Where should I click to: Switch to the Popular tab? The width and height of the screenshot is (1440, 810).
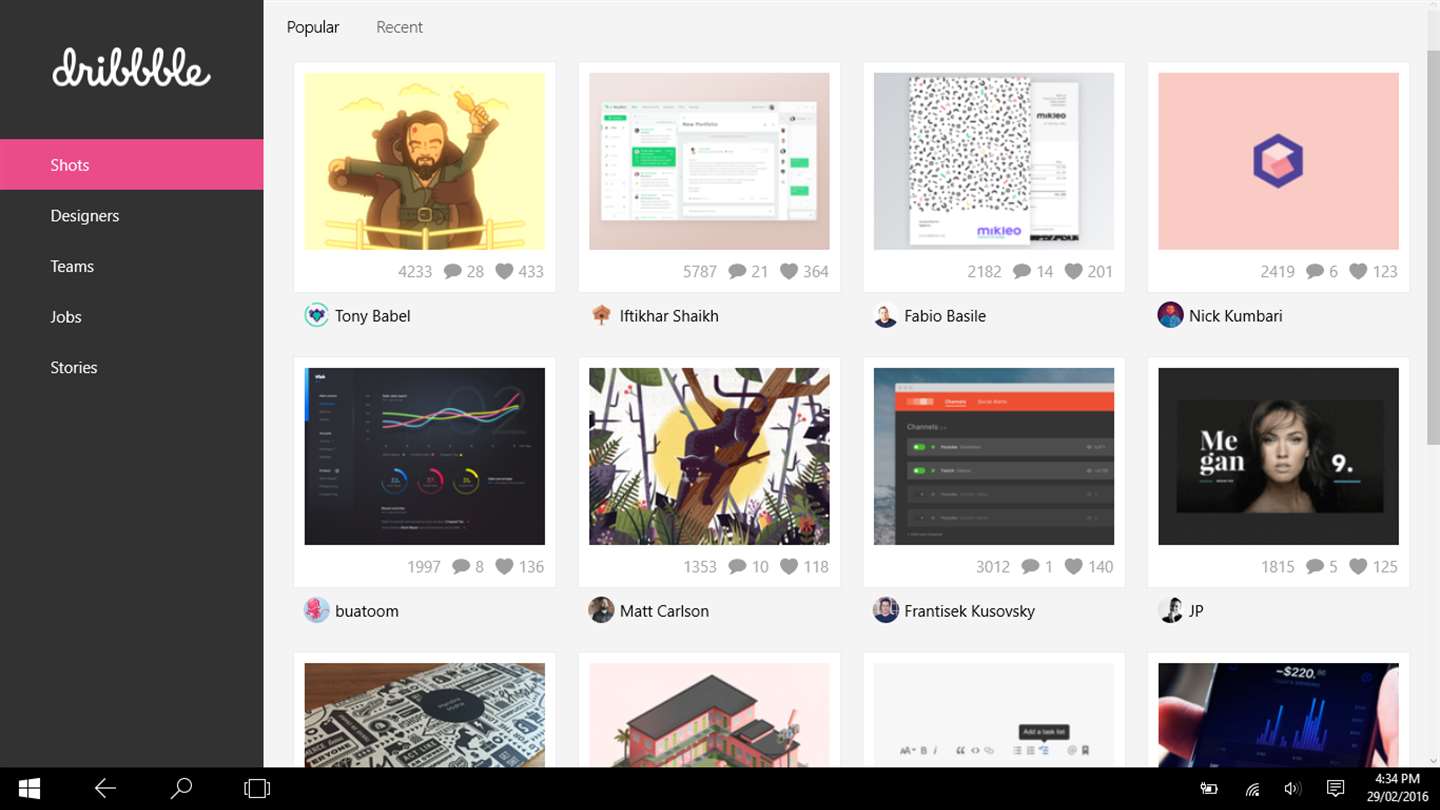313,27
